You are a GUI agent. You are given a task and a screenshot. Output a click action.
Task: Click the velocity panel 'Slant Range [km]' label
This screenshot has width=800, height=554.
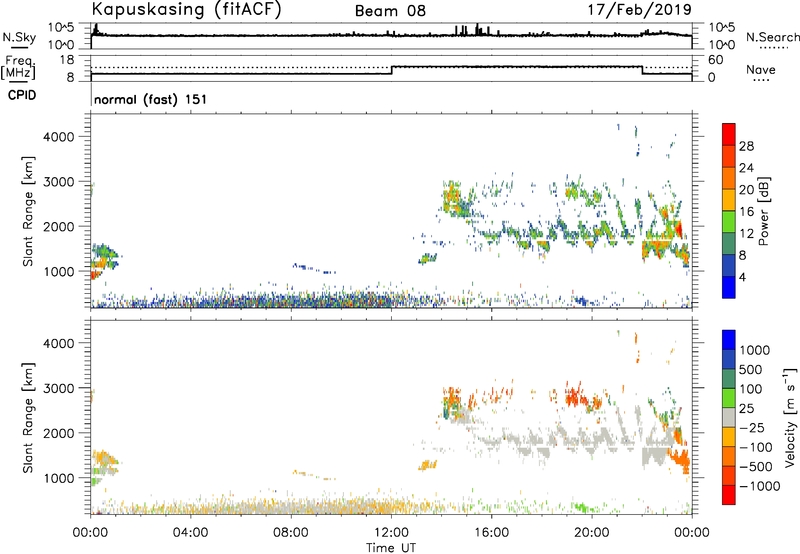pos(28,418)
